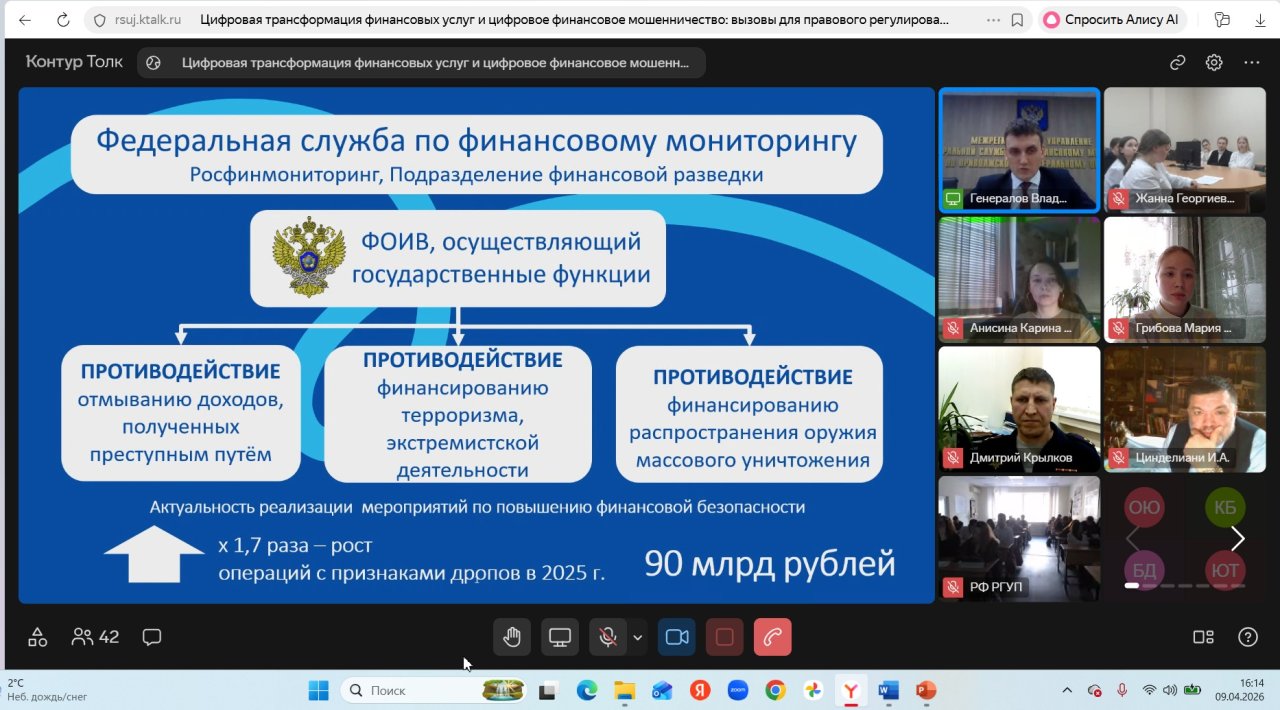Open three-dot more menu in meeting header
The width and height of the screenshot is (1280, 710).
pyautogui.click(x=1251, y=62)
